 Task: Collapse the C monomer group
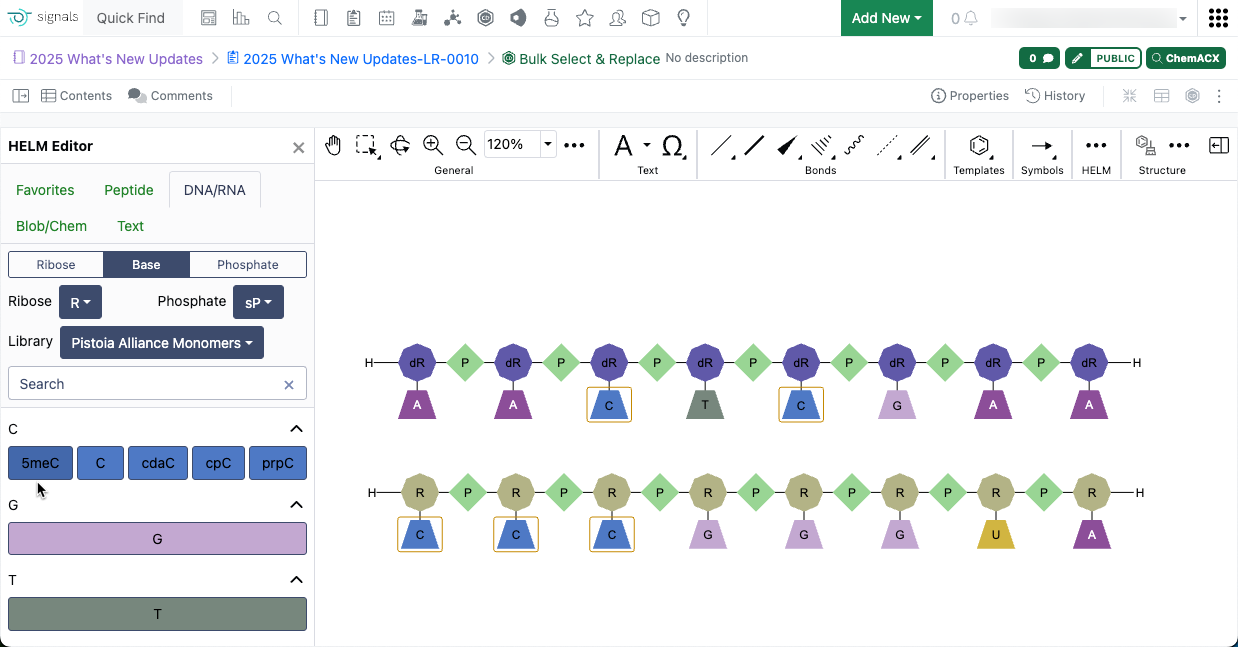click(296, 429)
